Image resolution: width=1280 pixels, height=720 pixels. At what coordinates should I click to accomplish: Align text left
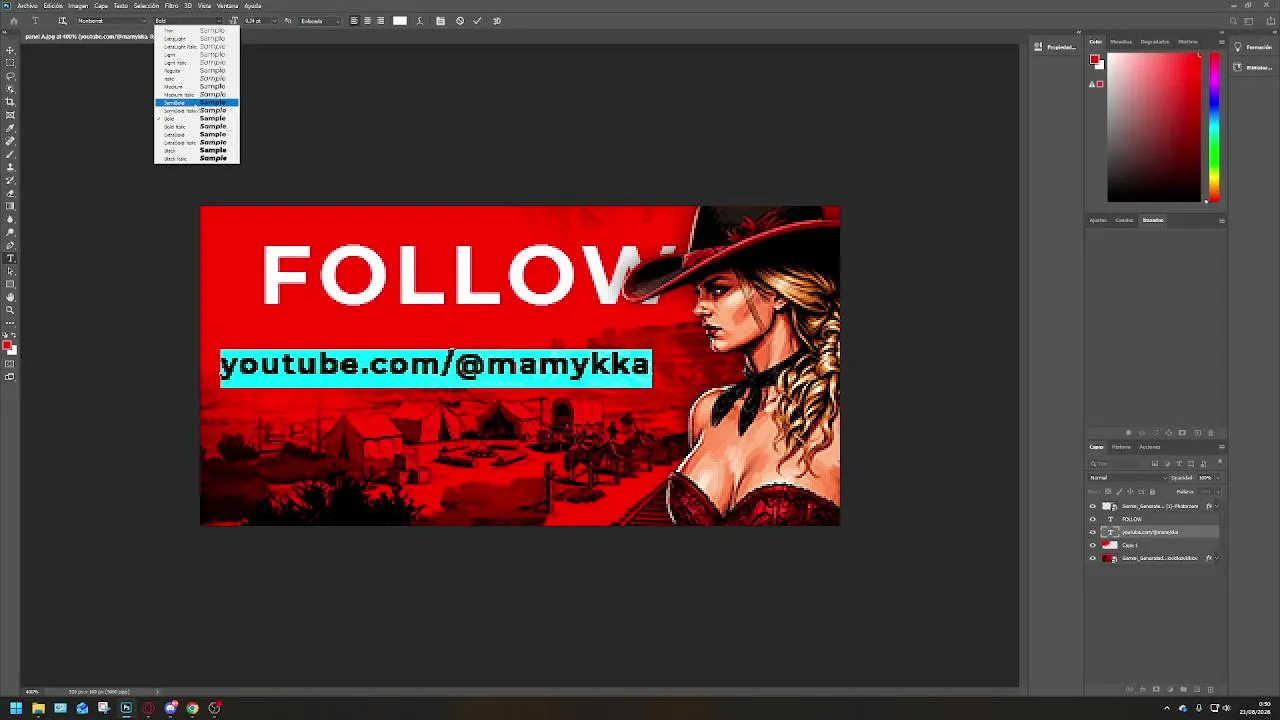pos(354,21)
